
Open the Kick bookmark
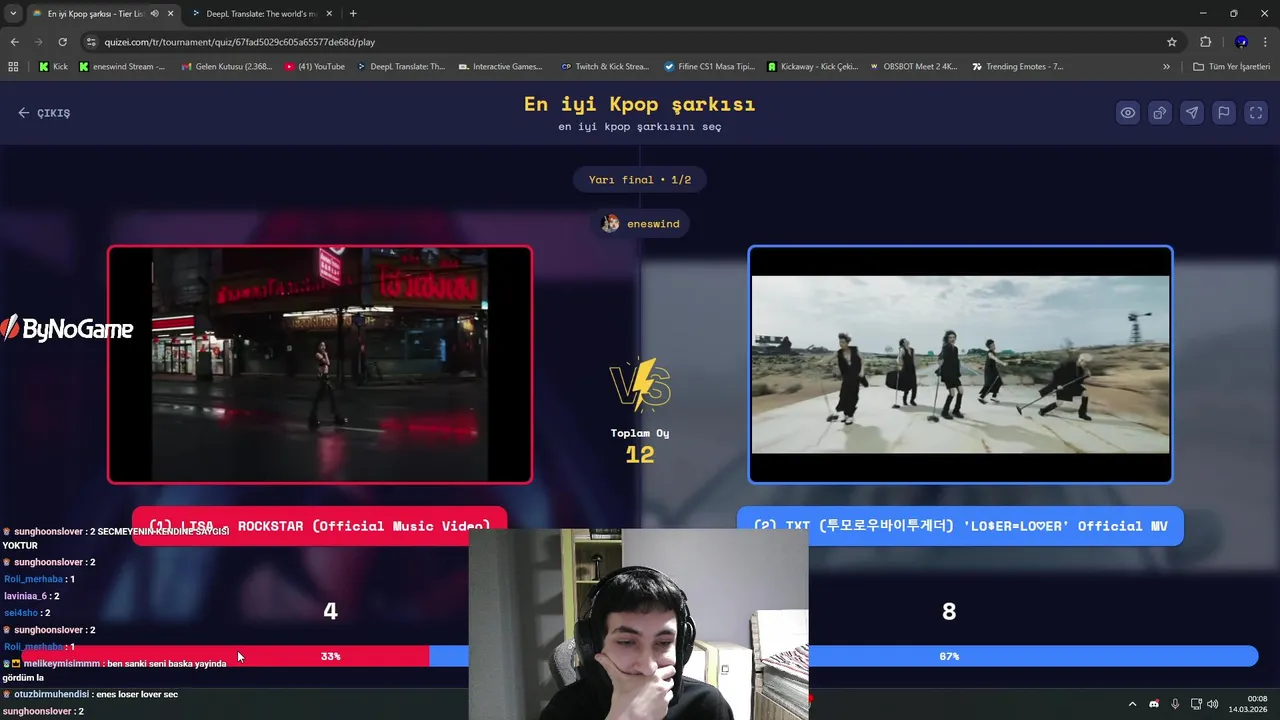53,67
